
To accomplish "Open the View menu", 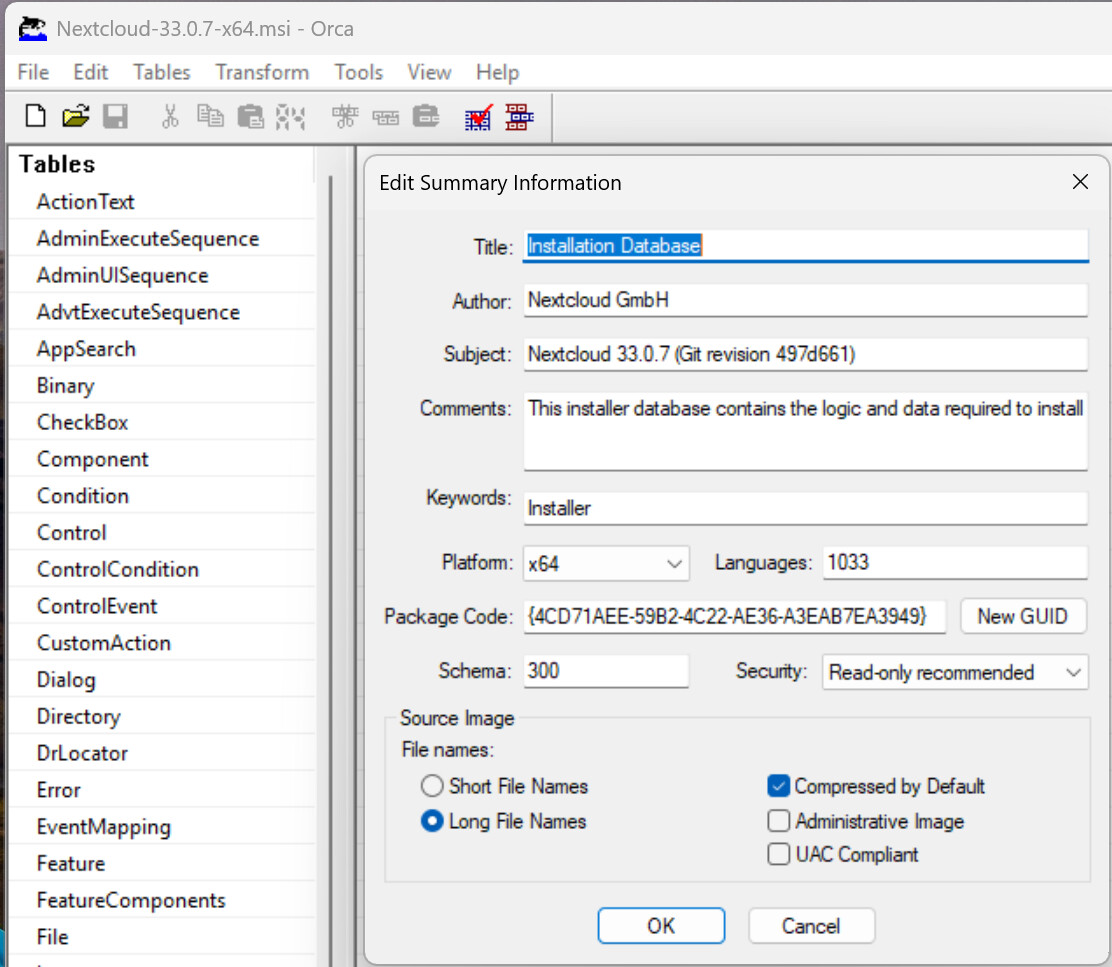I will pyautogui.click(x=429, y=72).
